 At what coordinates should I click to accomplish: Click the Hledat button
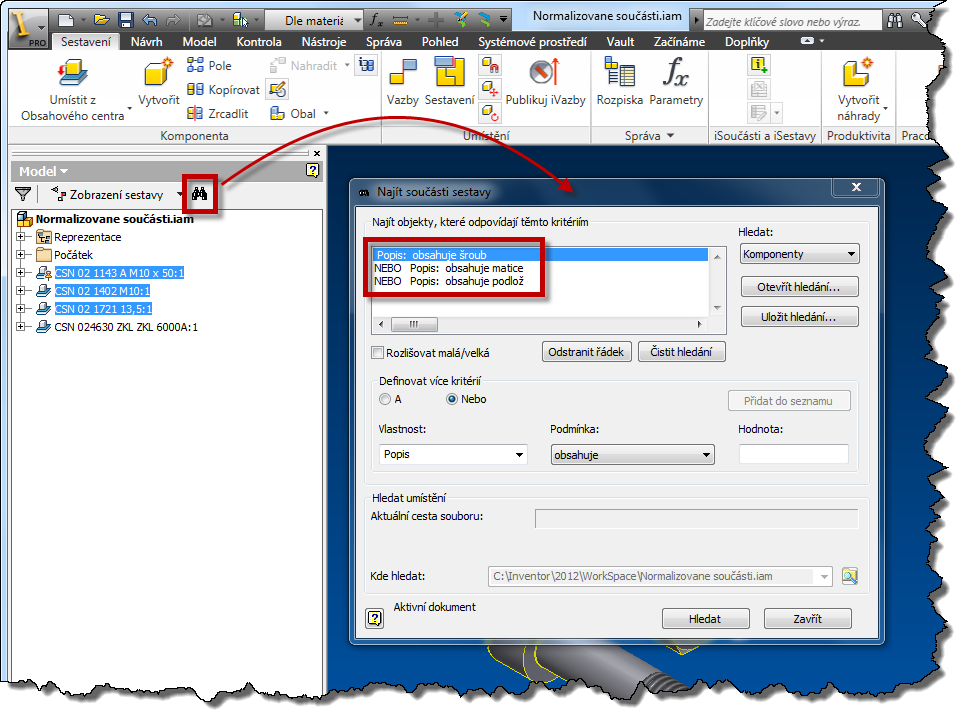pyautogui.click(x=705, y=619)
